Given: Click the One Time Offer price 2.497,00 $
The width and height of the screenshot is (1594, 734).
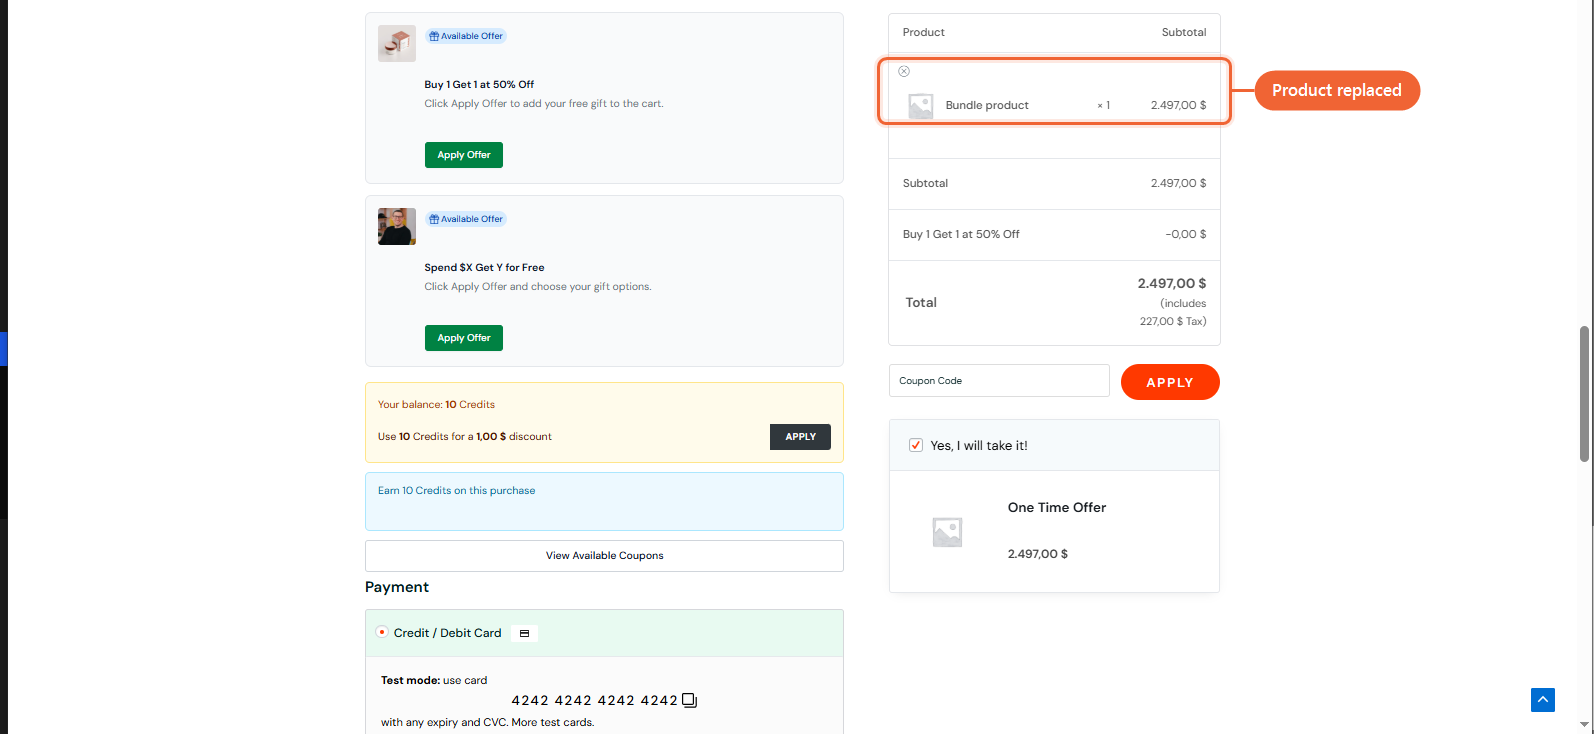Looking at the screenshot, I should click(x=1038, y=554).
